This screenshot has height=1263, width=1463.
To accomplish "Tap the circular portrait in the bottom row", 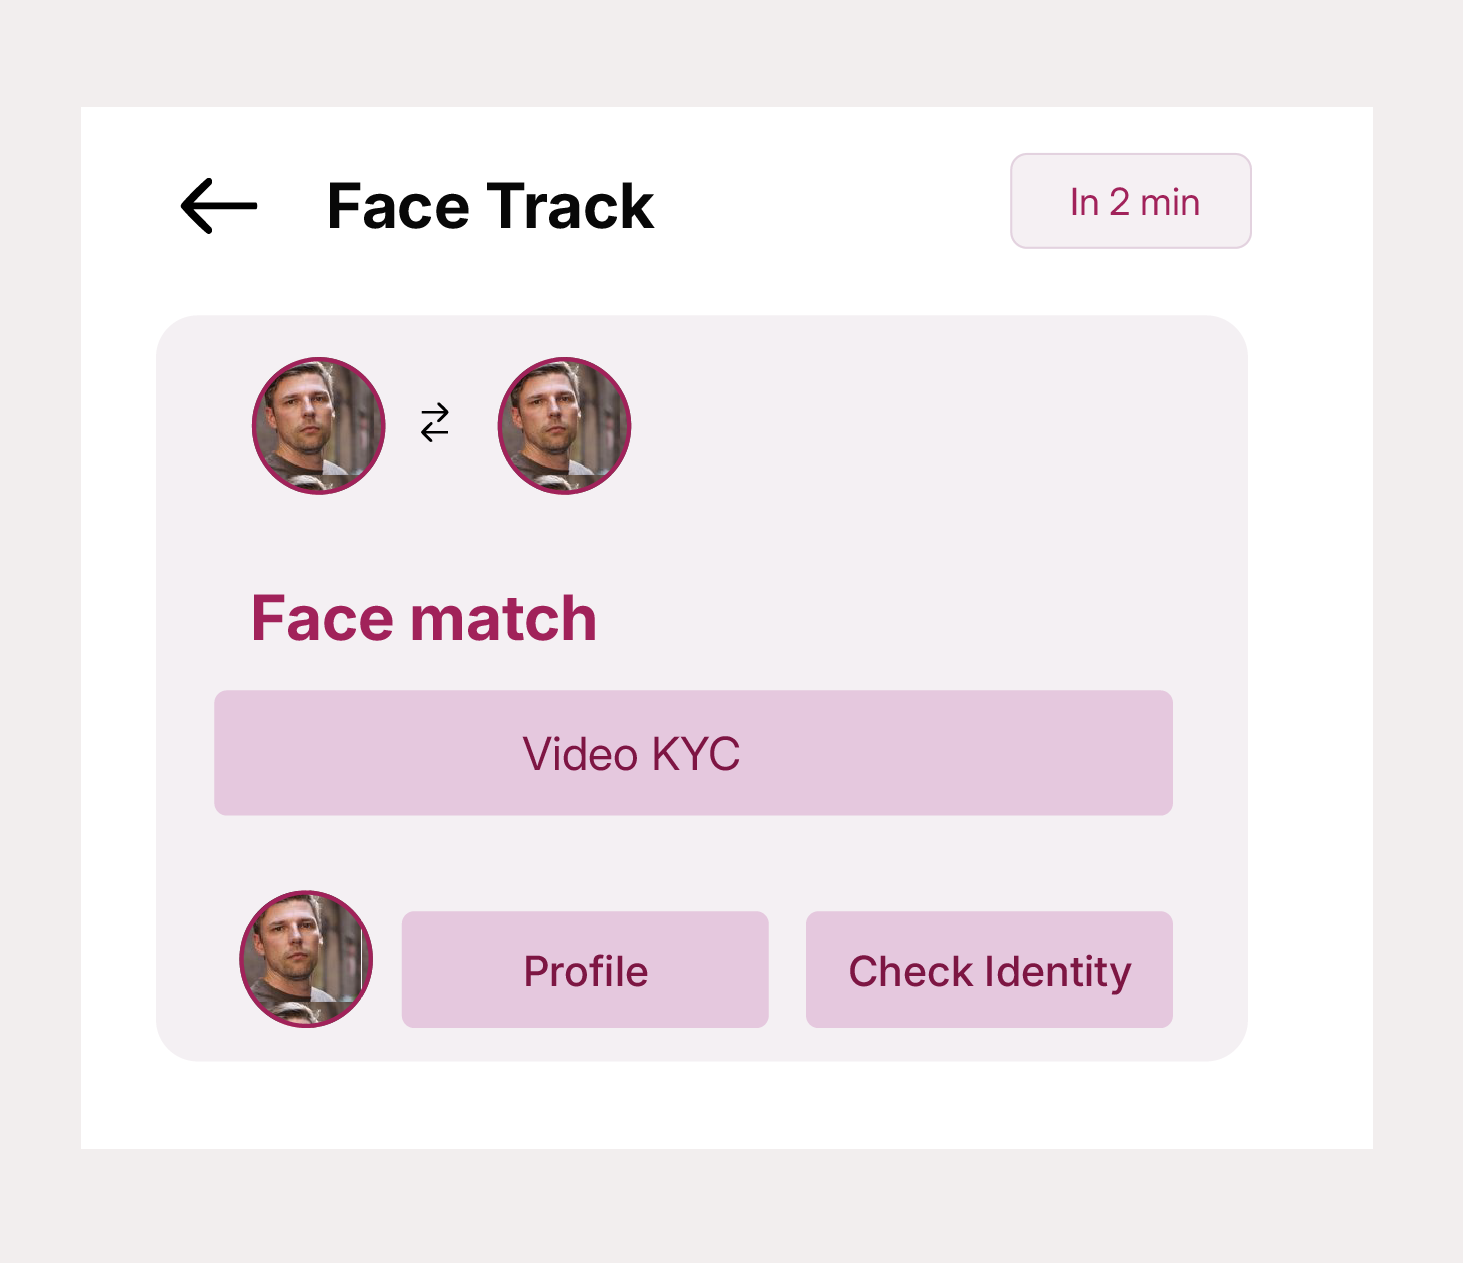I will (306, 959).
